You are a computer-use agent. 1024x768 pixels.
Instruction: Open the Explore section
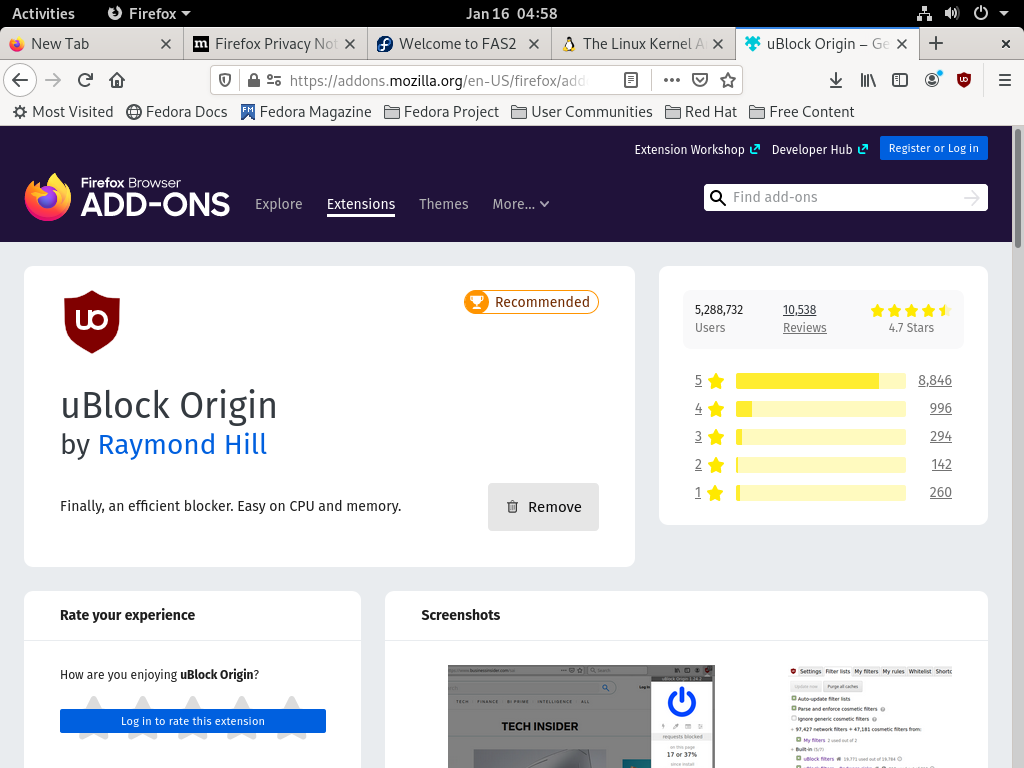pos(279,204)
